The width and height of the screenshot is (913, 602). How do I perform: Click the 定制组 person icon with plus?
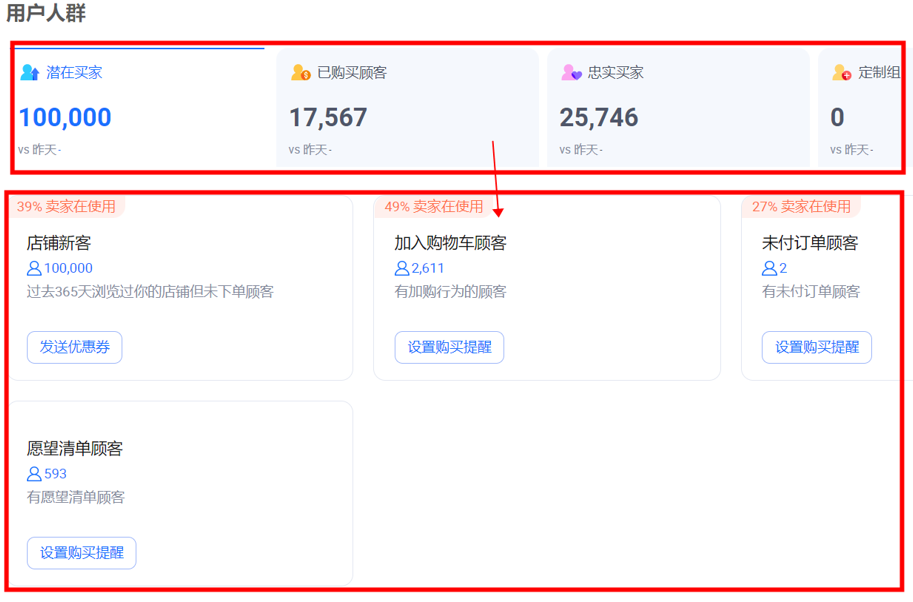click(842, 73)
